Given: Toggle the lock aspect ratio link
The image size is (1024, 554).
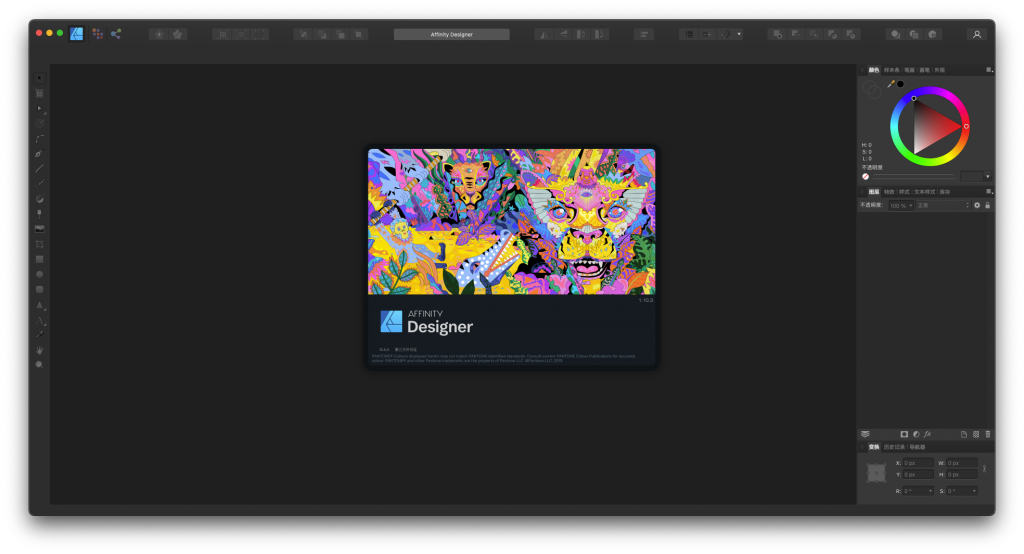Looking at the screenshot, I should (x=984, y=468).
